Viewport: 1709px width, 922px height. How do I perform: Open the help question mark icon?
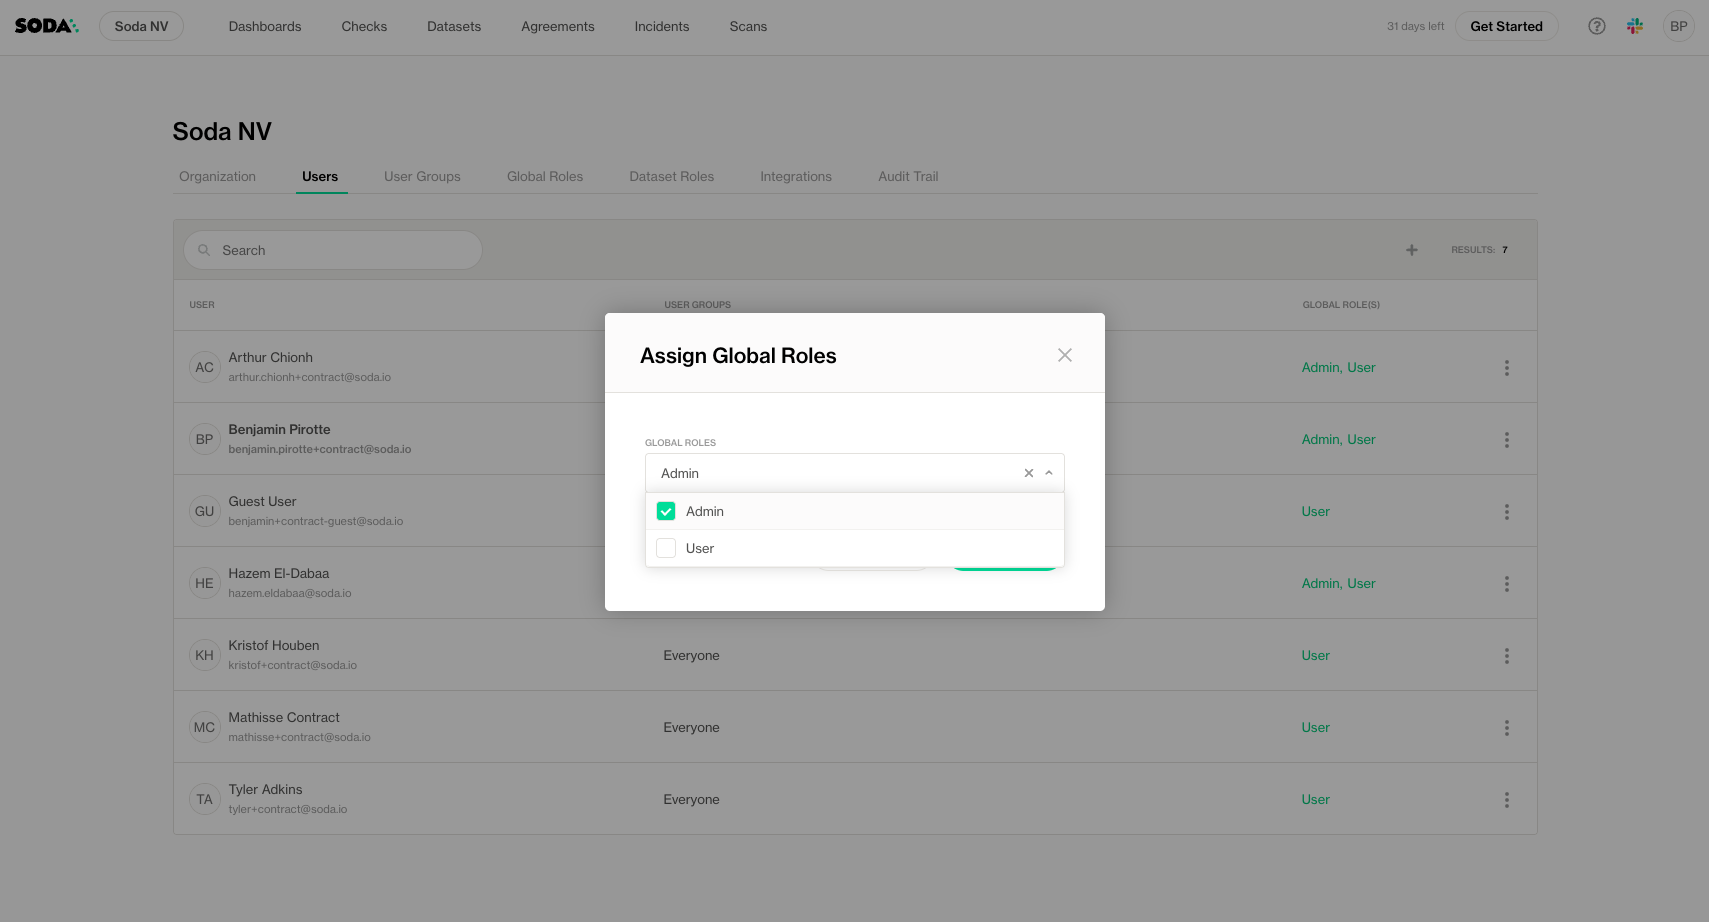click(1597, 26)
